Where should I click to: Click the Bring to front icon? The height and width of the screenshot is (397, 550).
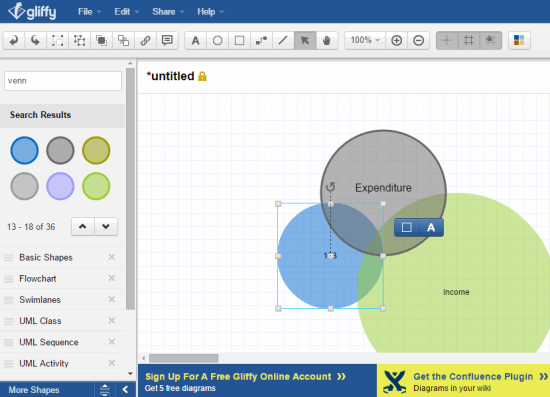tap(101, 41)
